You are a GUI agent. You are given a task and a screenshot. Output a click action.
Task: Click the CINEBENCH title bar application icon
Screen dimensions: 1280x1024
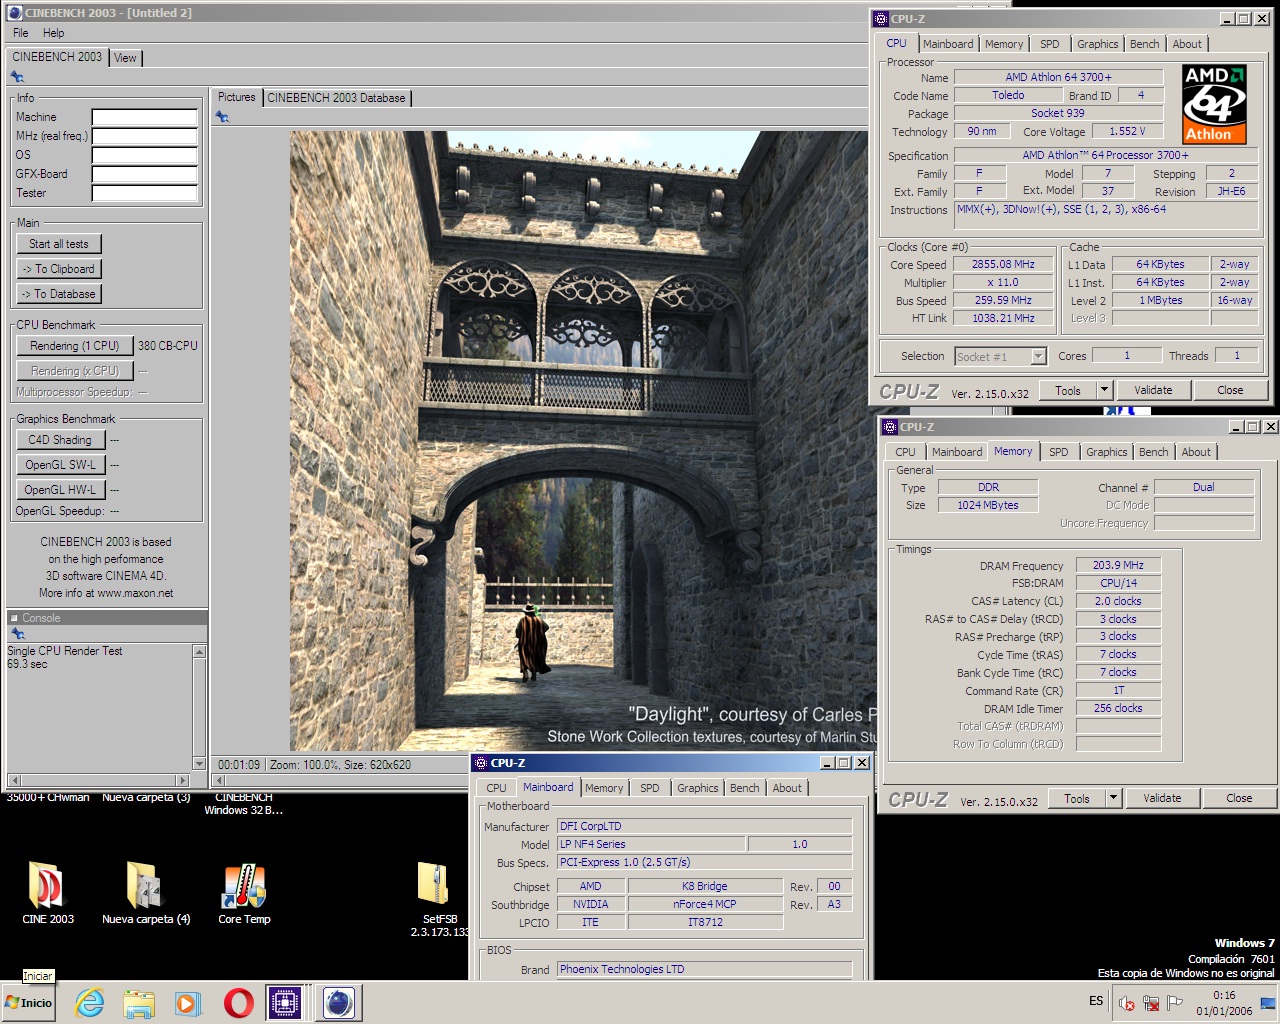tap(14, 13)
